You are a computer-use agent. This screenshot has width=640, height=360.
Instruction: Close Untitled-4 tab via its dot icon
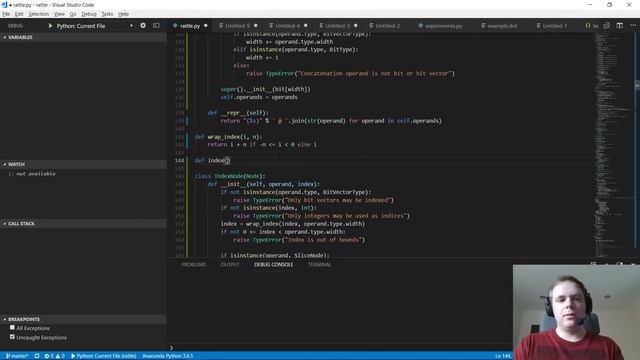click(x=306, y=26)
